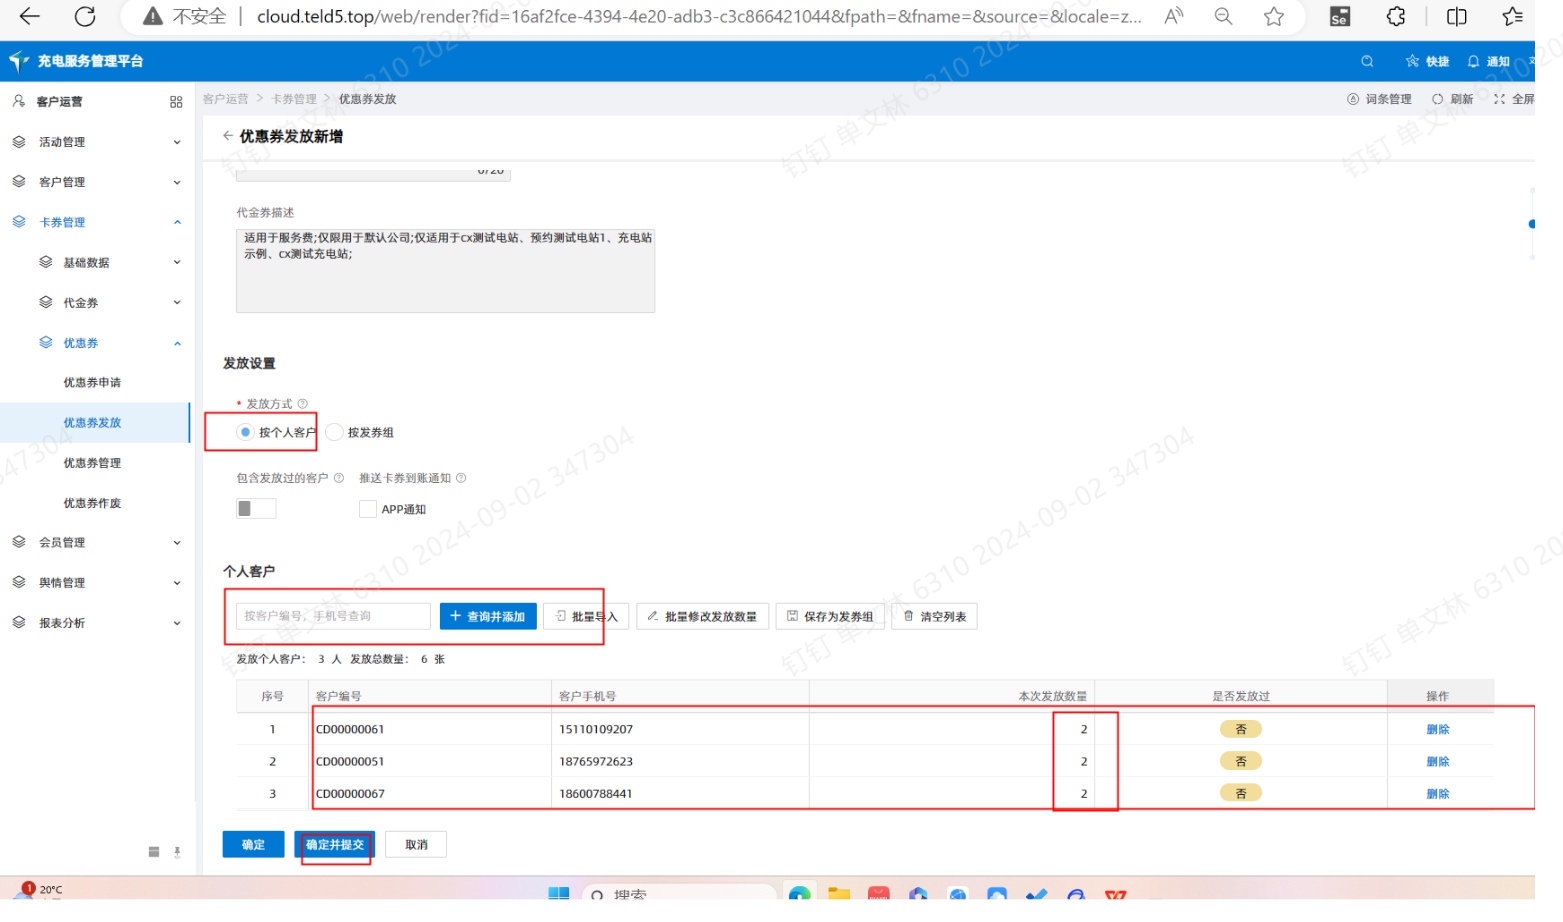1563x922 pixels.
Task: Click browser reload page icon
Action: [85, 17]
